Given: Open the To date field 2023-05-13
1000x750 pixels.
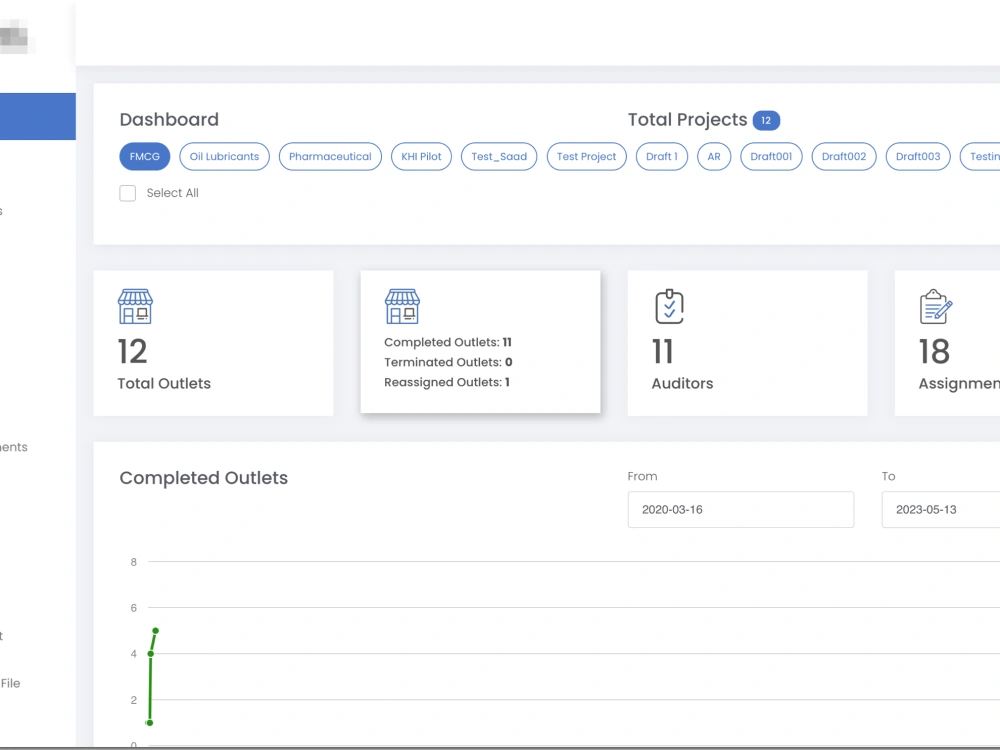Looking at the screenshot, I should point(941,510).
